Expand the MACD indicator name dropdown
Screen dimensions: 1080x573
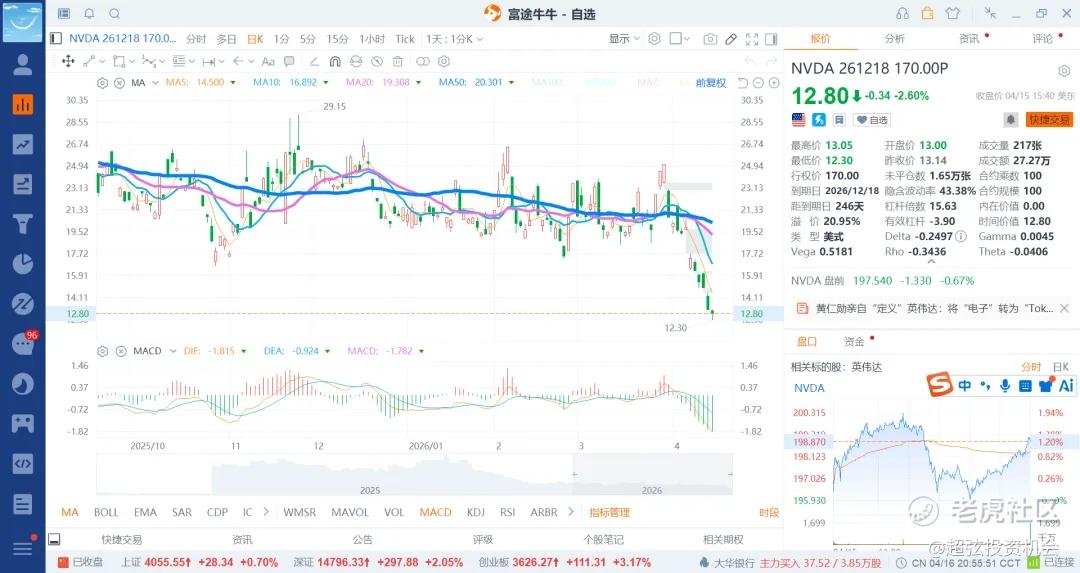pyautogui.click(x=173, y=351)
